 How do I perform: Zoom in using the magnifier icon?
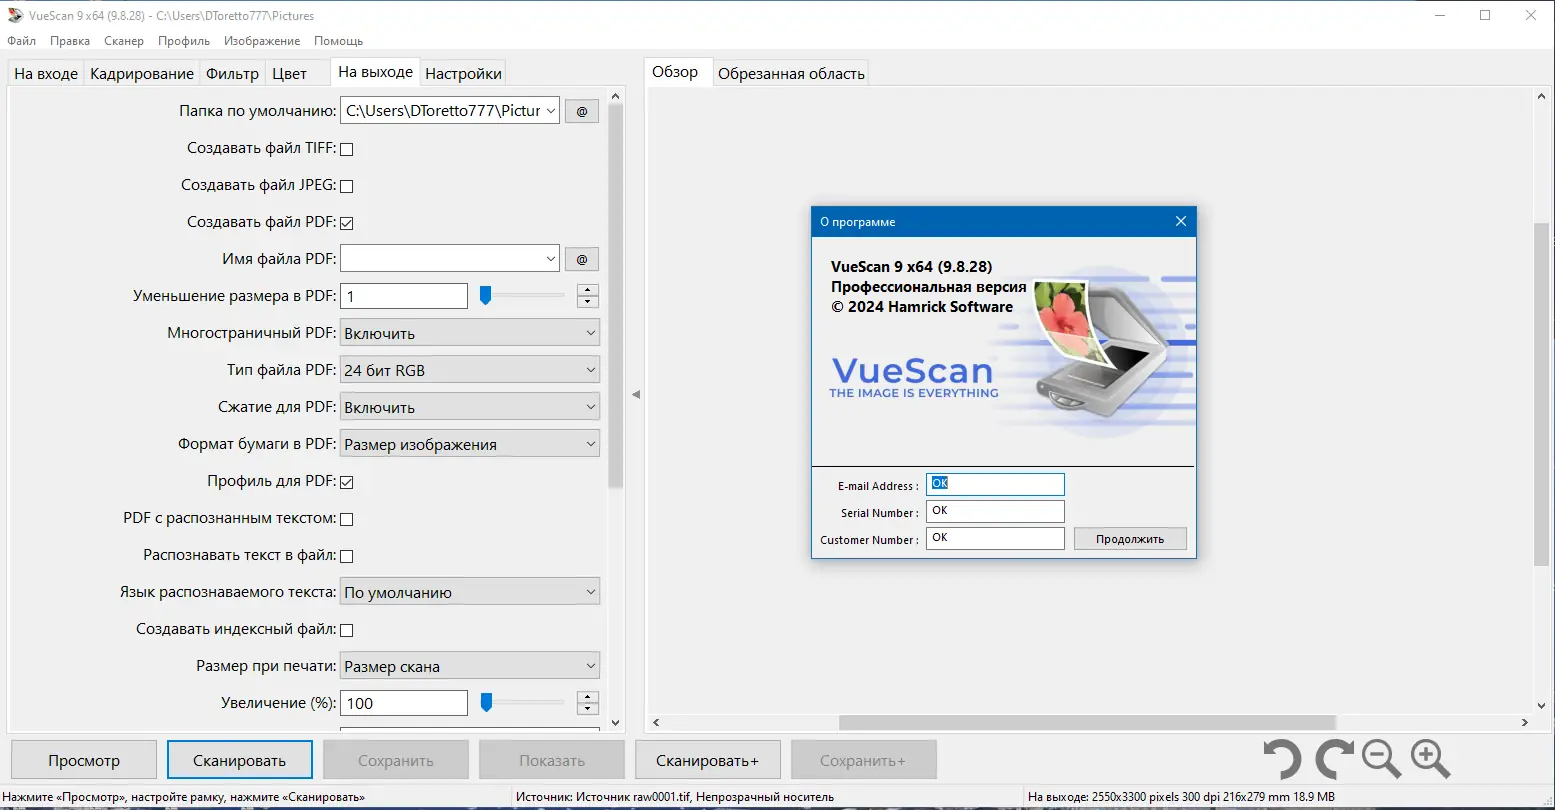coord(1430,759)
